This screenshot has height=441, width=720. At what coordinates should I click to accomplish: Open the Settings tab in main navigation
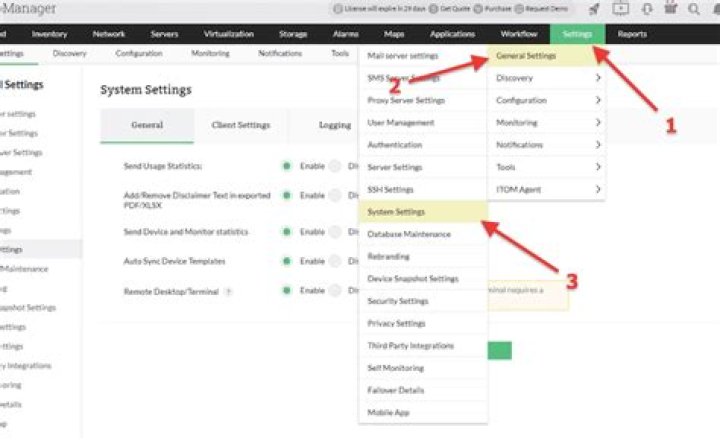tap(577, 34)
